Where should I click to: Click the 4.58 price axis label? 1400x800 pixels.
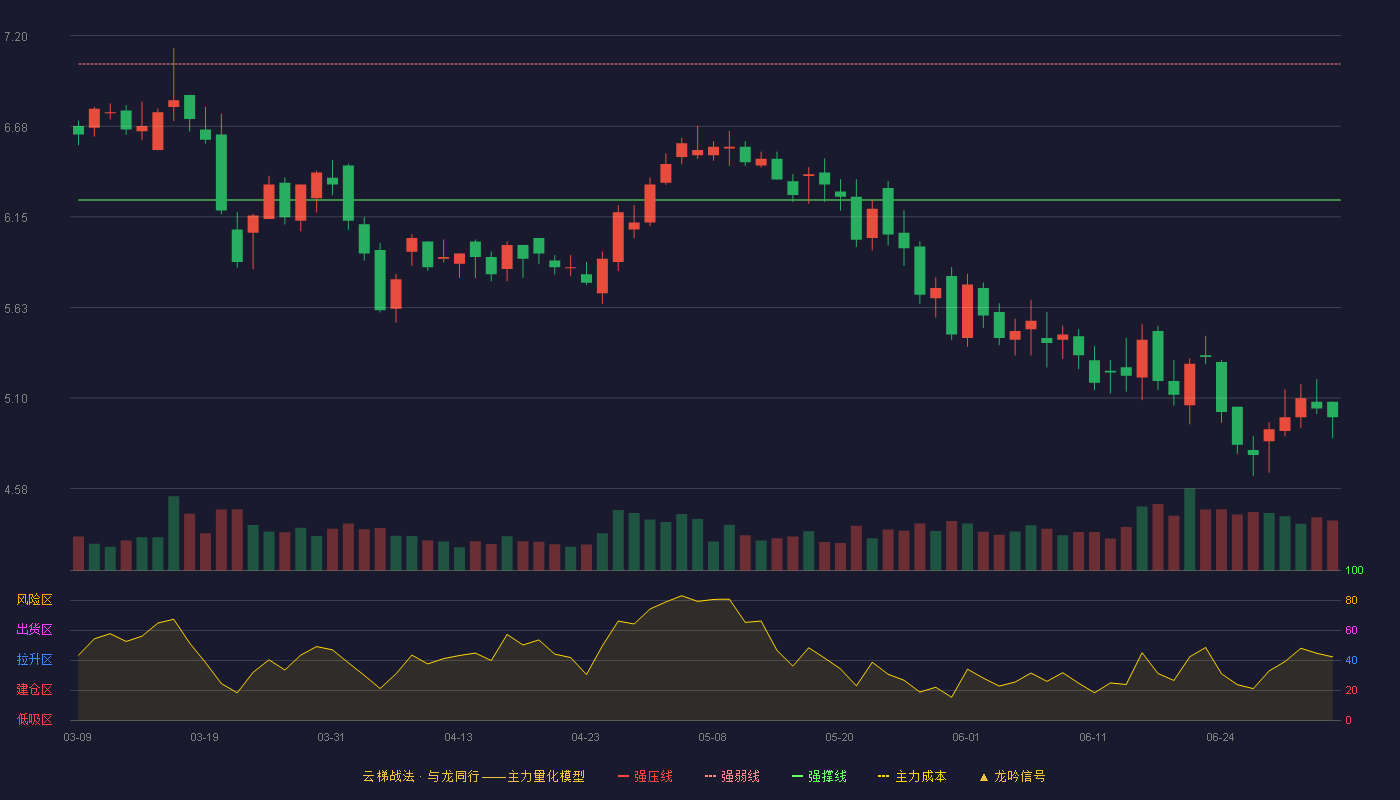(x=16, y=490)
